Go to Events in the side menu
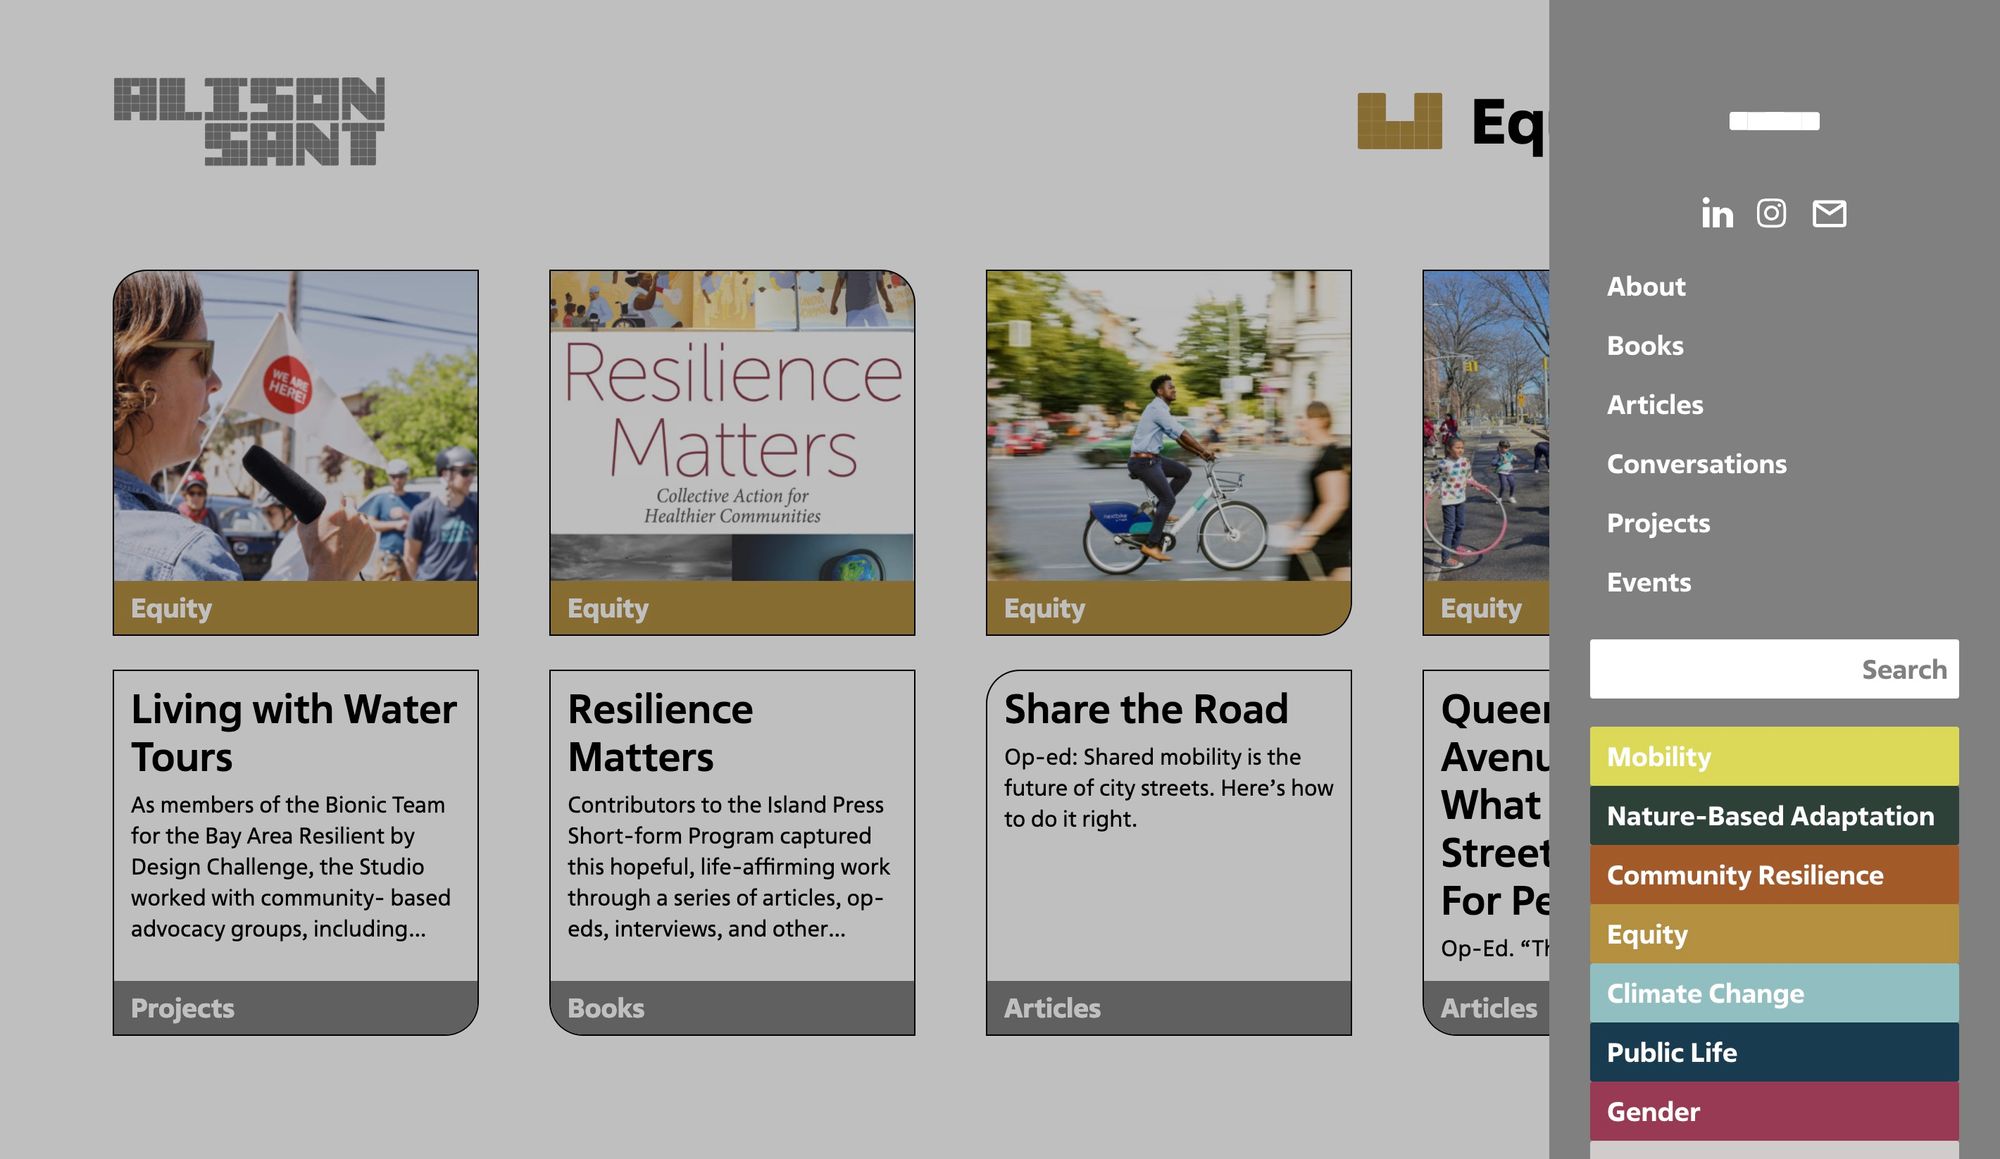 pyautogui.click(x=1649, y=582)
